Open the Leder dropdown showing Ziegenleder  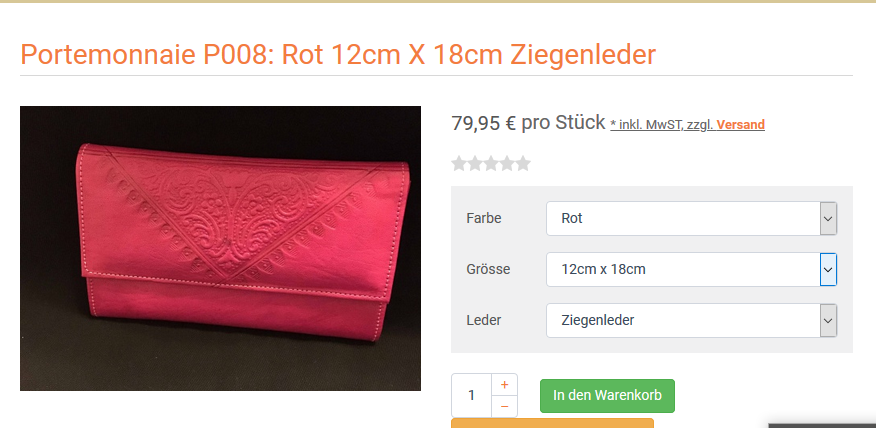coord(691,321)
